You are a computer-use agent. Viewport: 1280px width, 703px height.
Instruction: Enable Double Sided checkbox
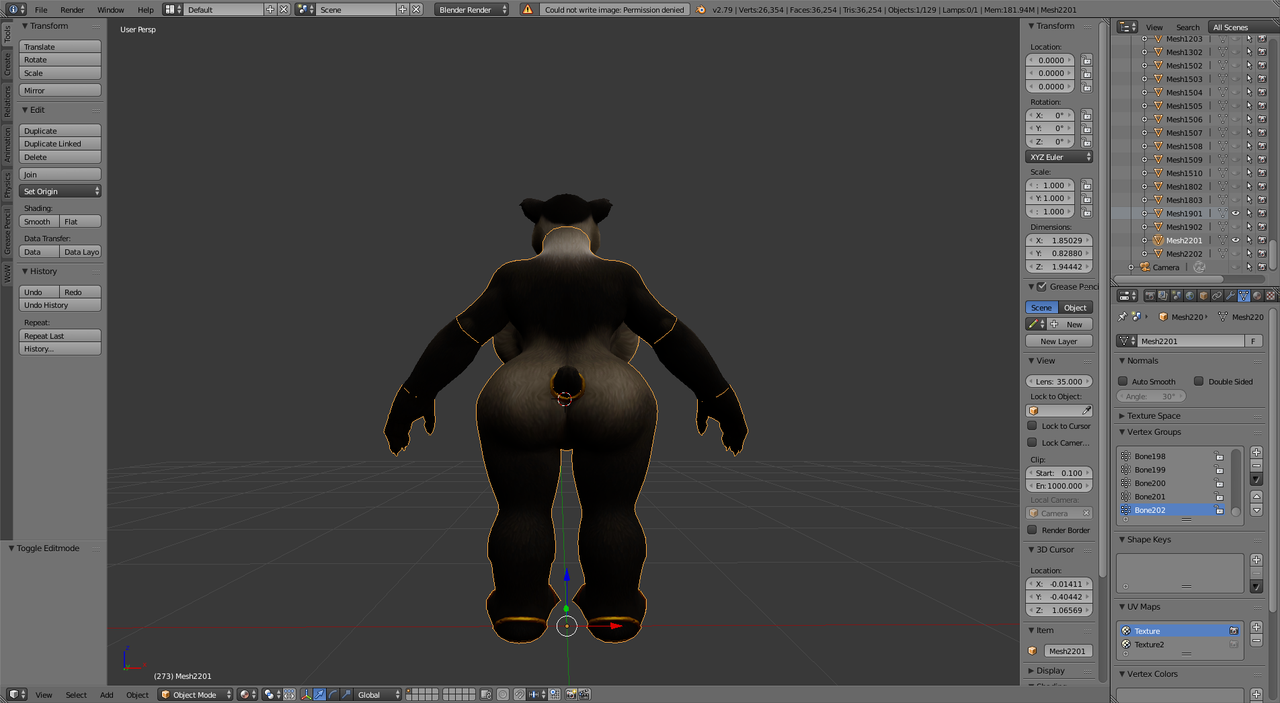coord(1199,381)
